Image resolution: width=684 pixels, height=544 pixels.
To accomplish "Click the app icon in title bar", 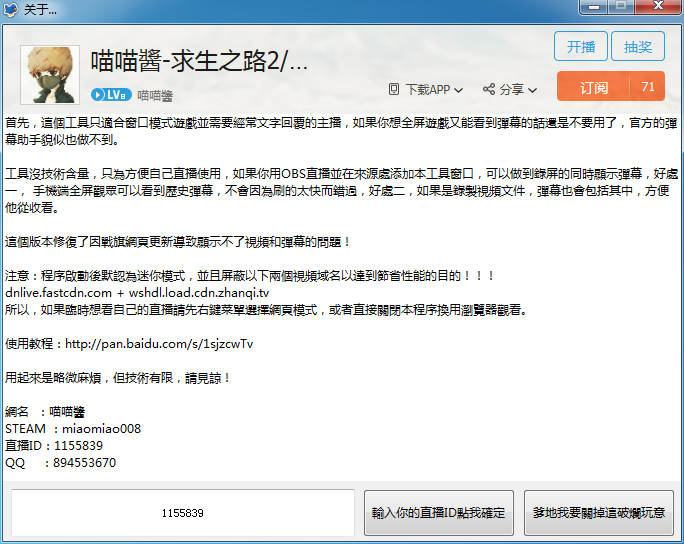I will click(x=11, y=8).
